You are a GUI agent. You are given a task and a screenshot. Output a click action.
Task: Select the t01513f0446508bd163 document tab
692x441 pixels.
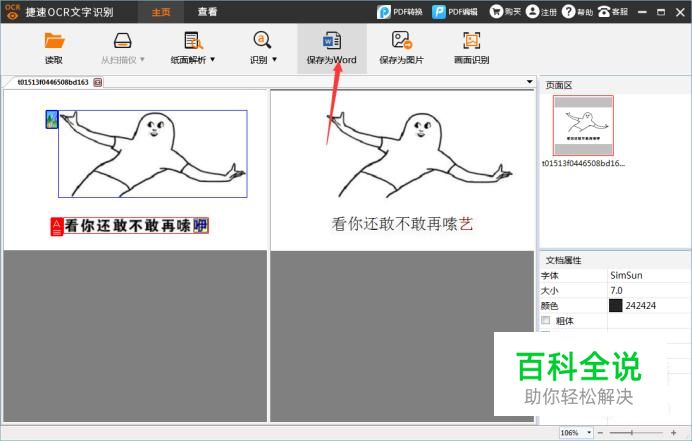53,82
